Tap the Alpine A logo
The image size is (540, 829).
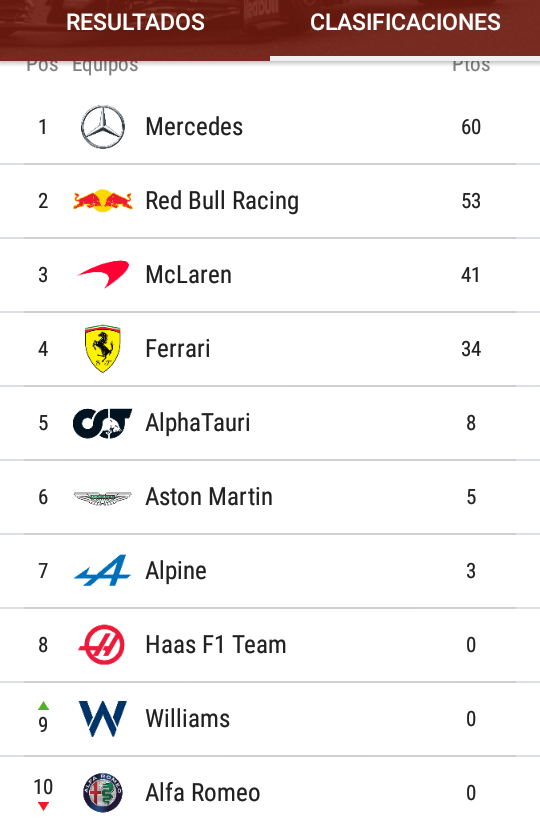point(103,570)
